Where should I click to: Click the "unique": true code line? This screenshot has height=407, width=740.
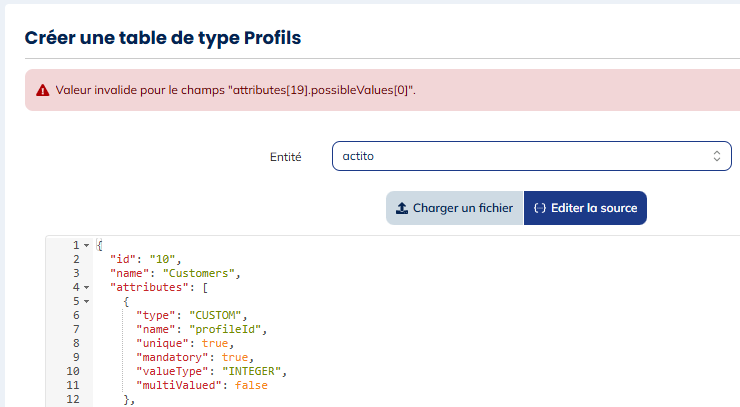[189, 343]
